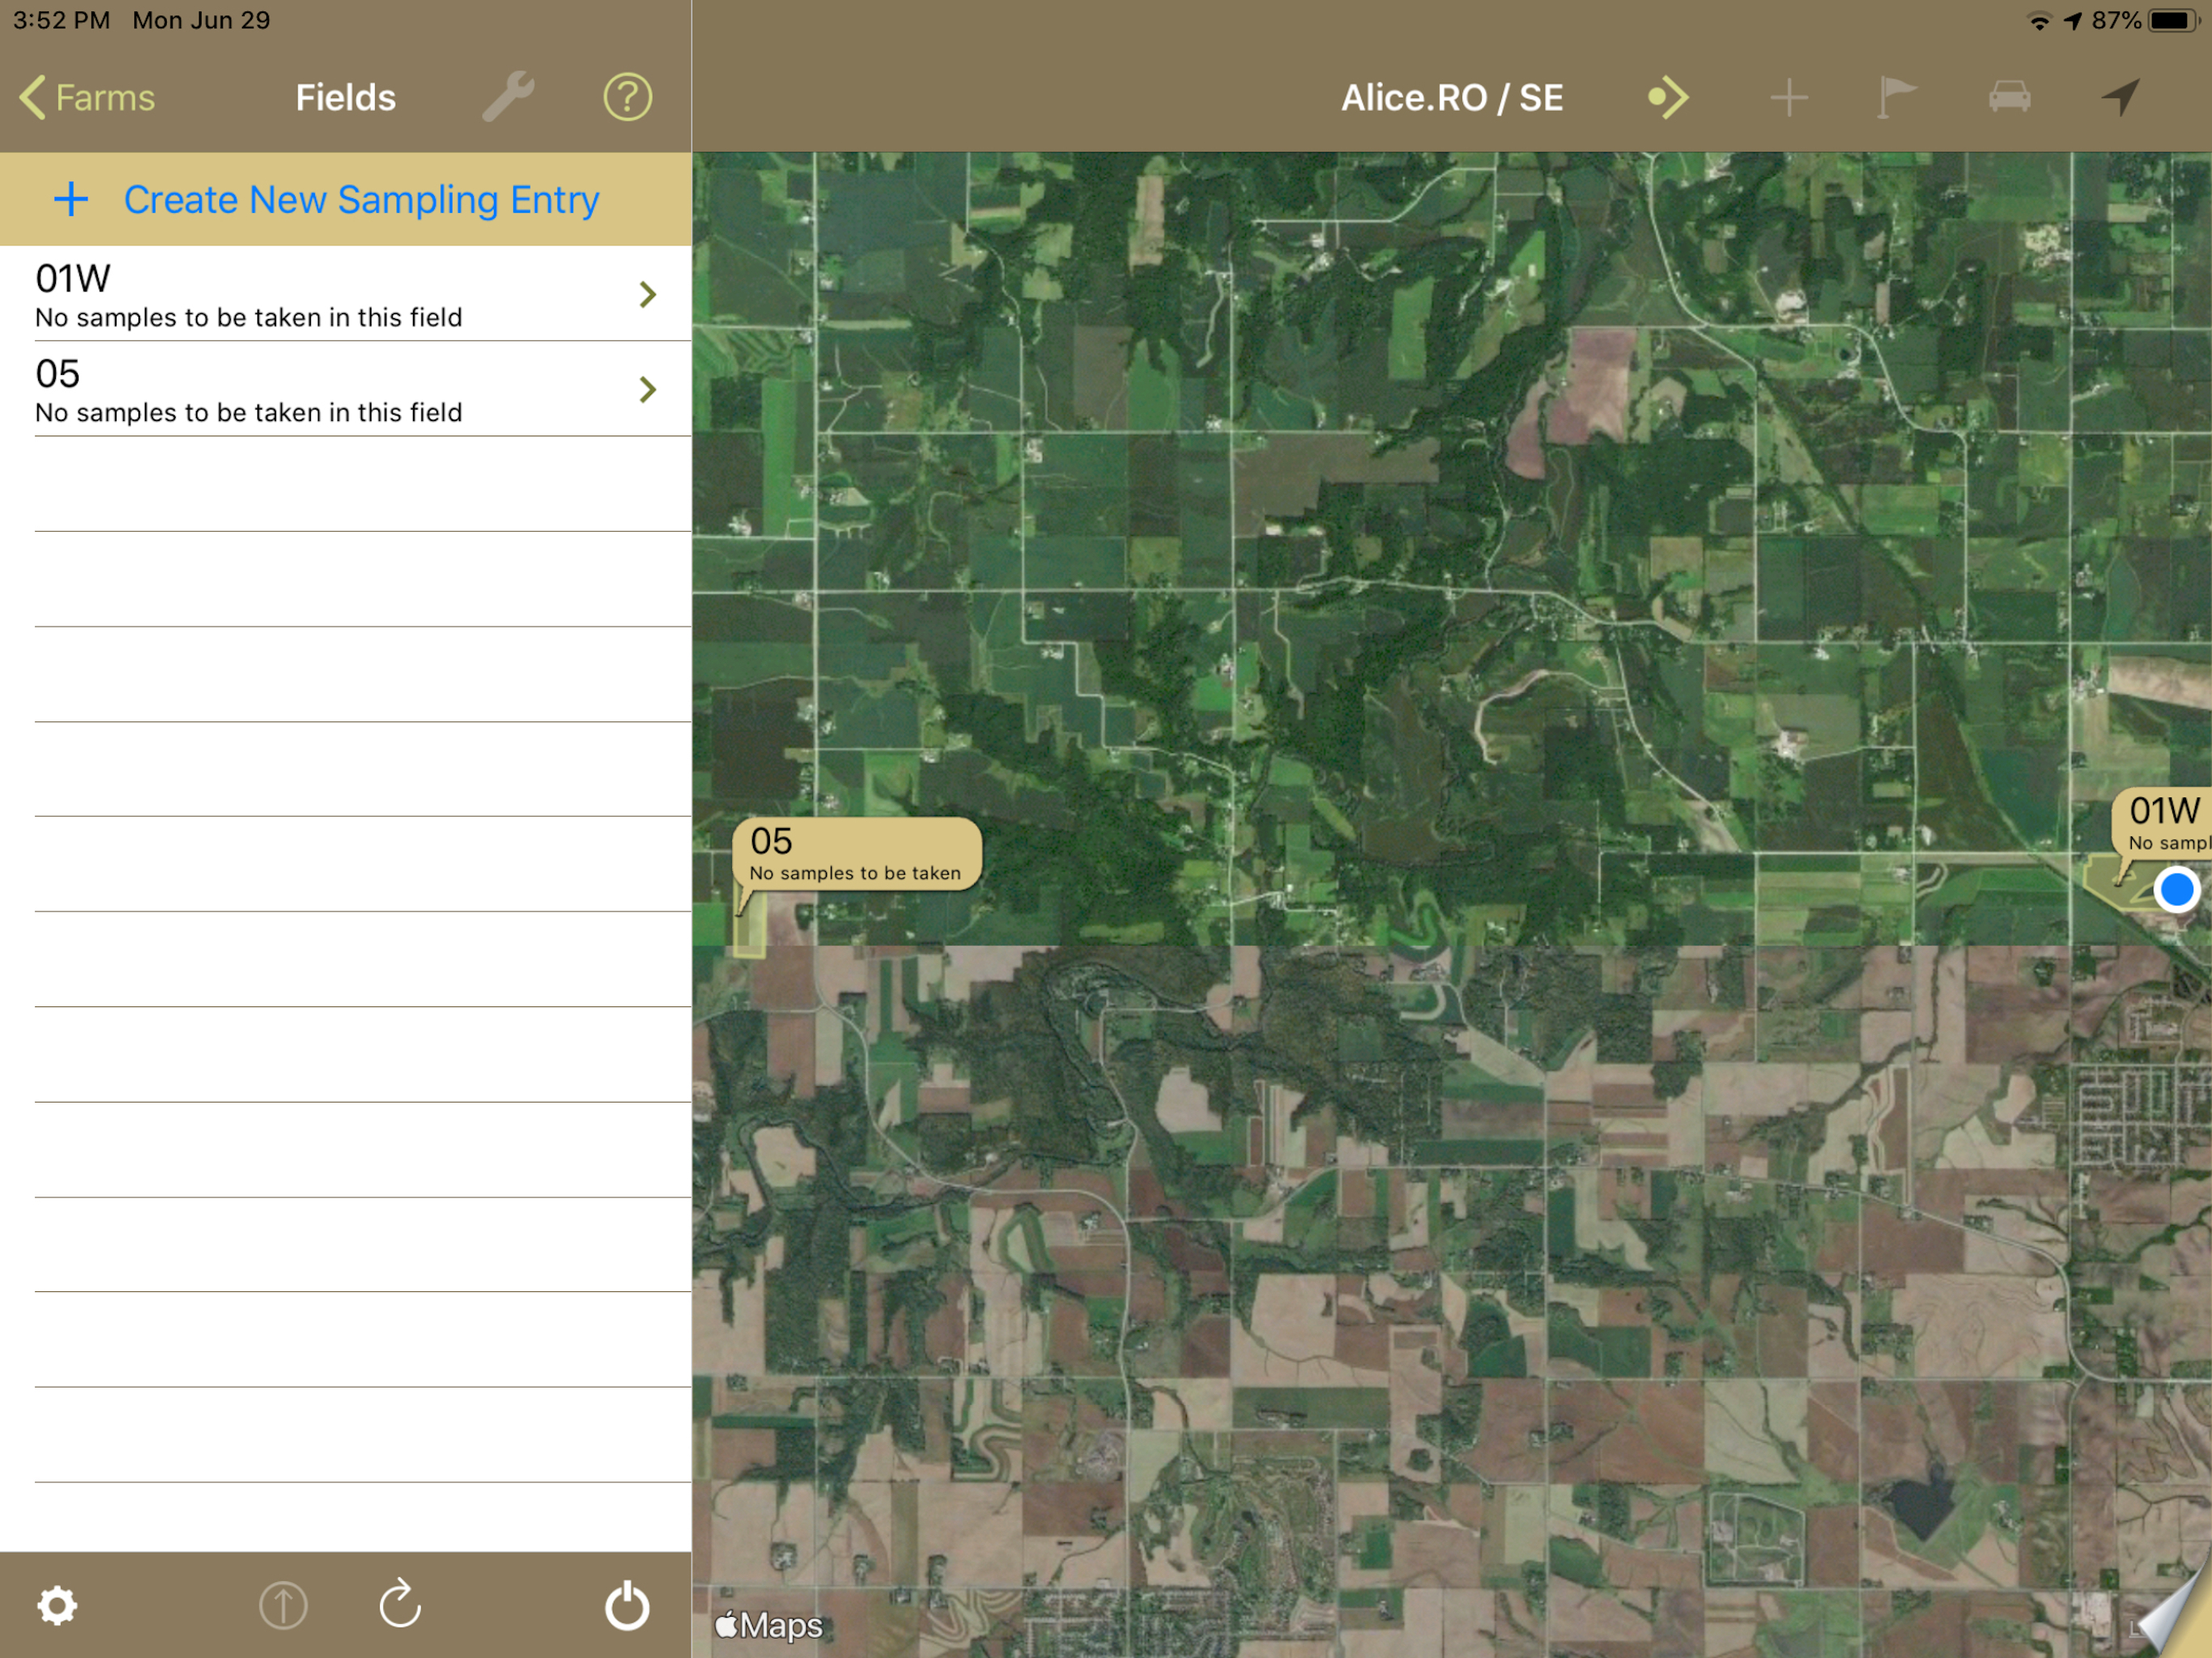Image resolution: width=2212 pixels, height=1658 pixels.
Task: Tap the help question mark icon
Action: click(627, 97)
